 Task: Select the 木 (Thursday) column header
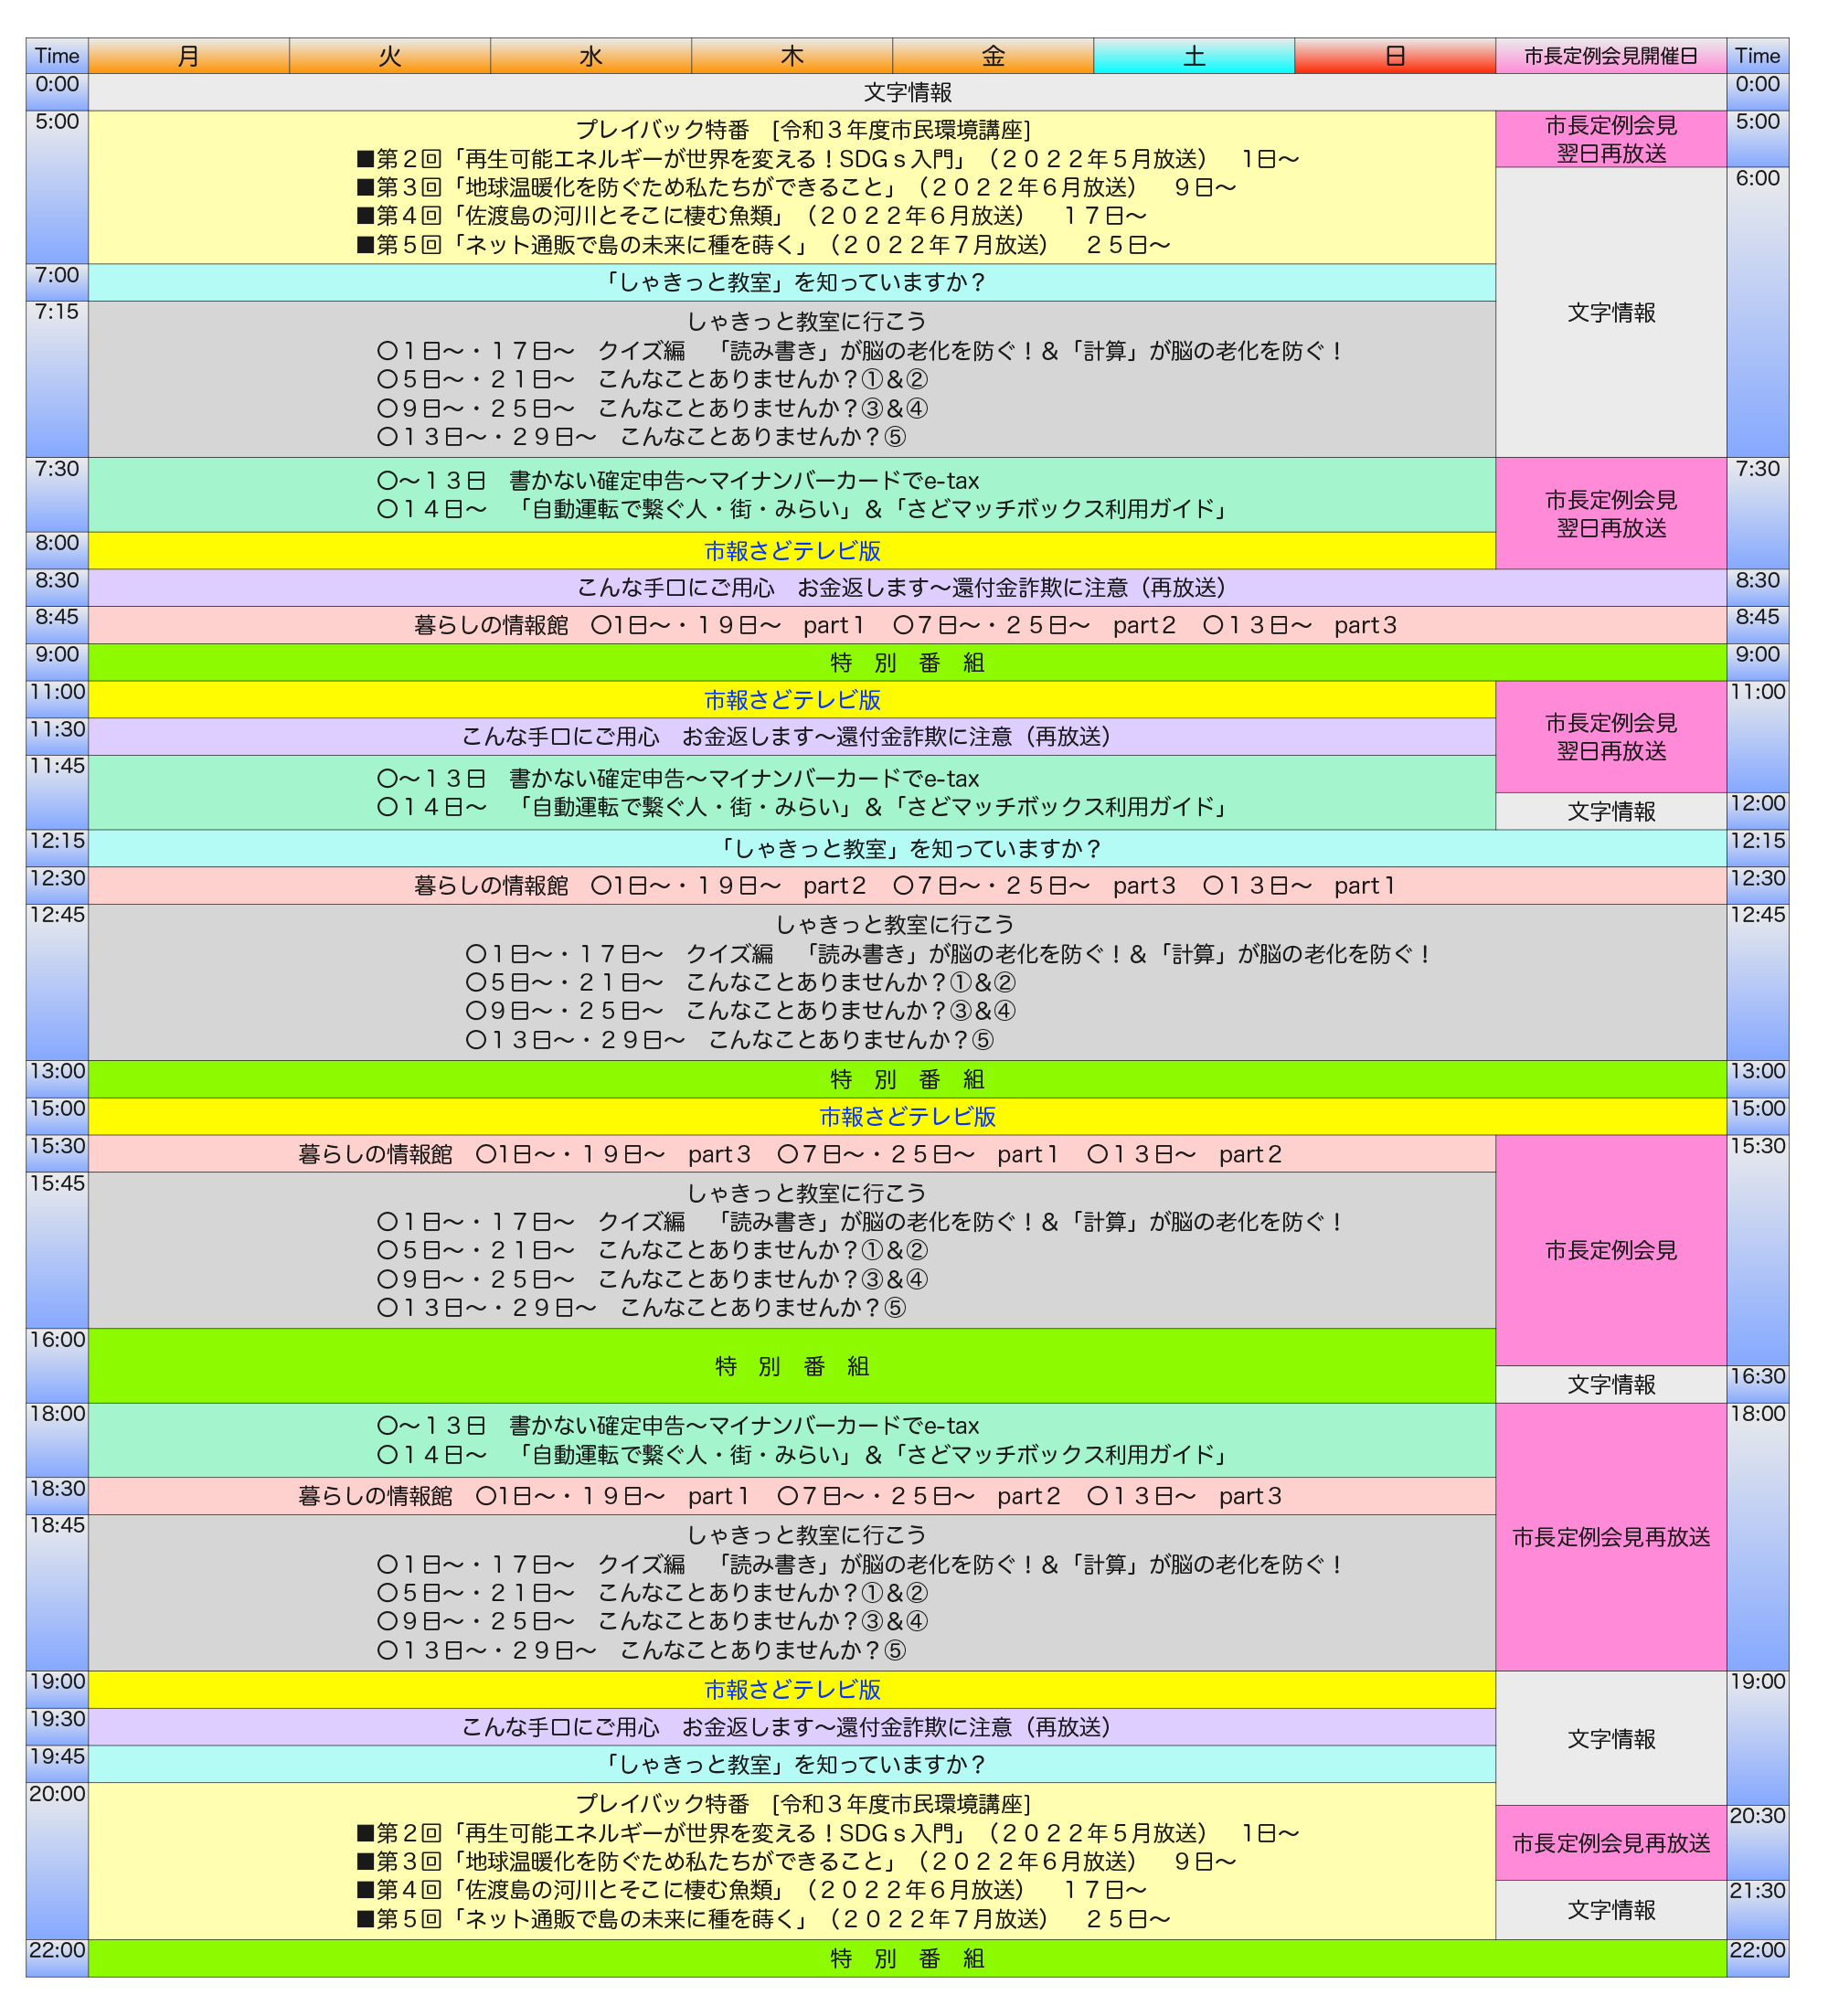click(x=791, y=56)
